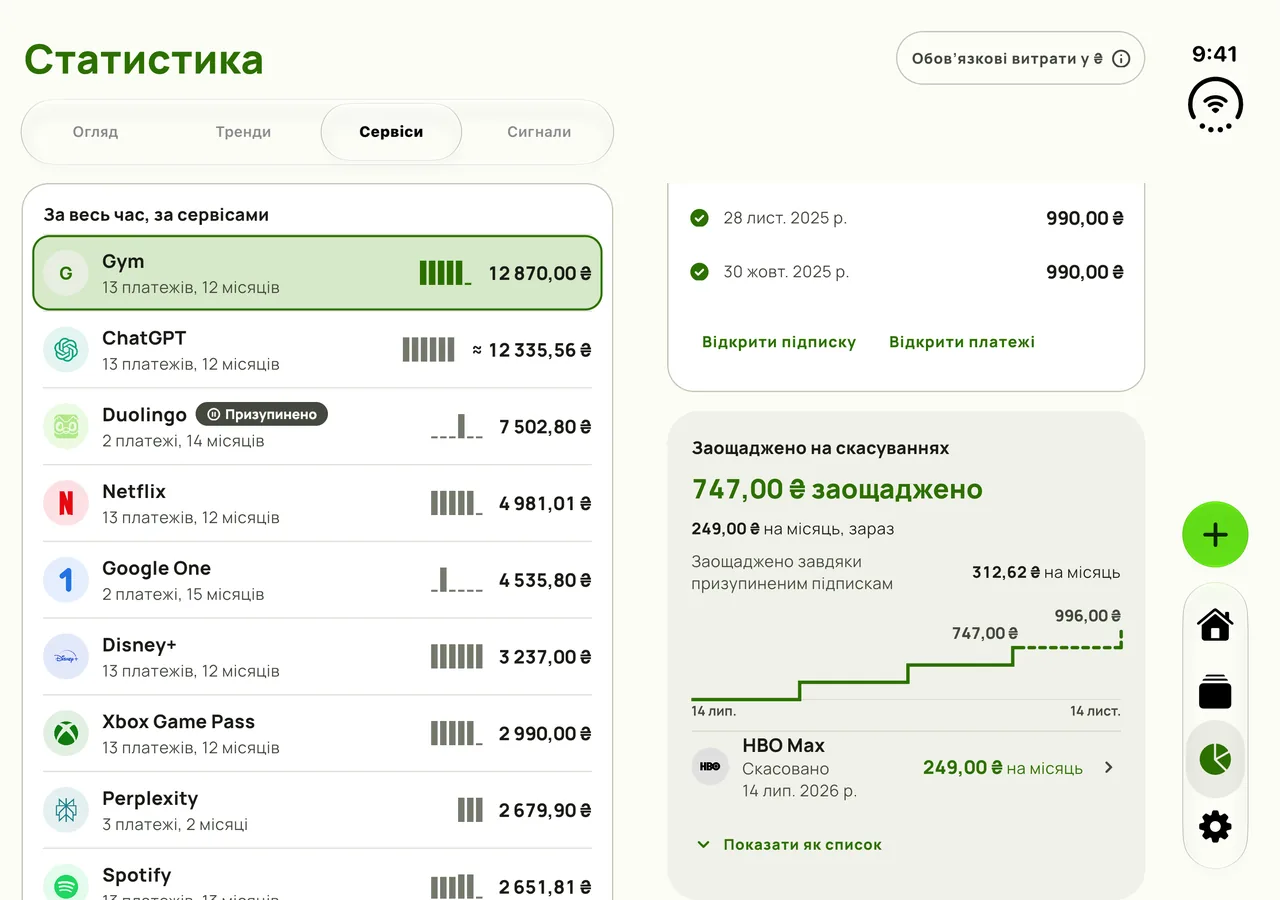Image resolution: width=1280 pixels, height=900 pixels.
Task: Click the Netflix logo icon
Action: (66, 503)
